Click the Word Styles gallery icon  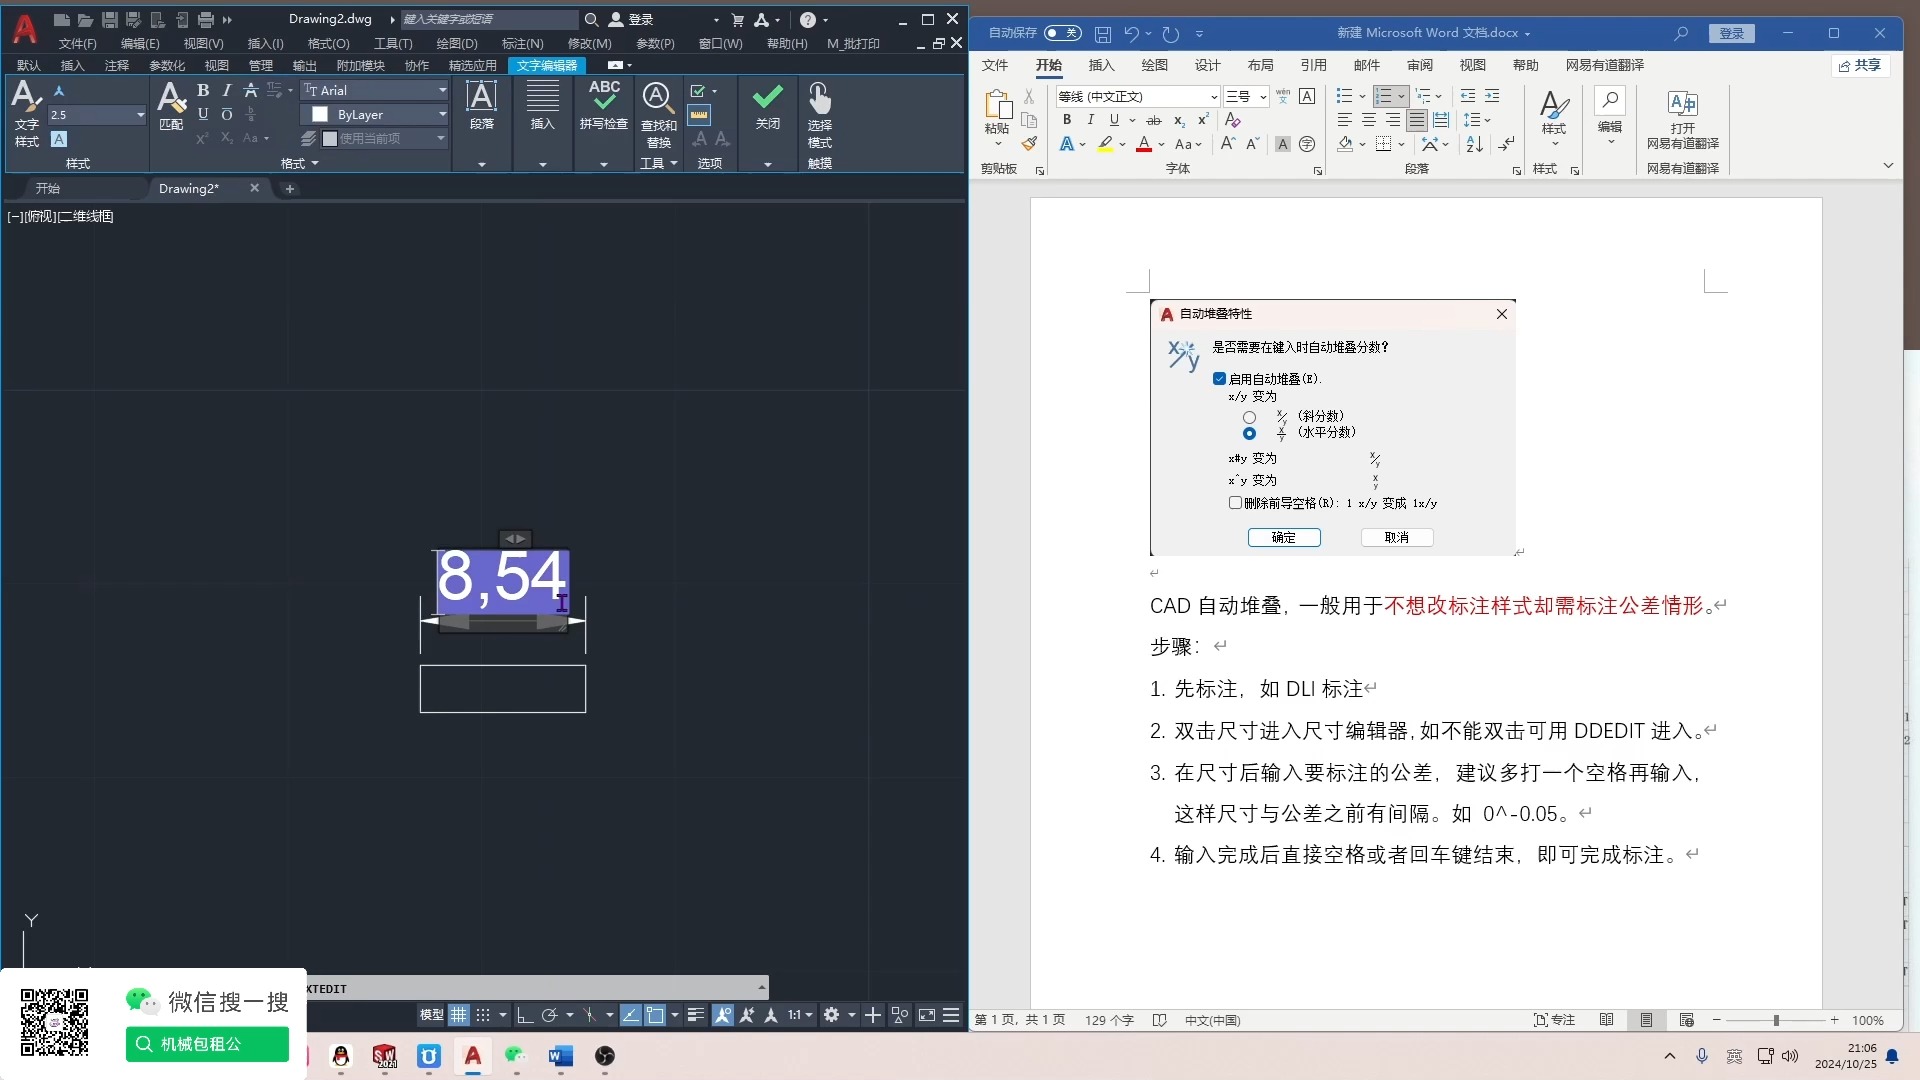tap(1553, 106)
